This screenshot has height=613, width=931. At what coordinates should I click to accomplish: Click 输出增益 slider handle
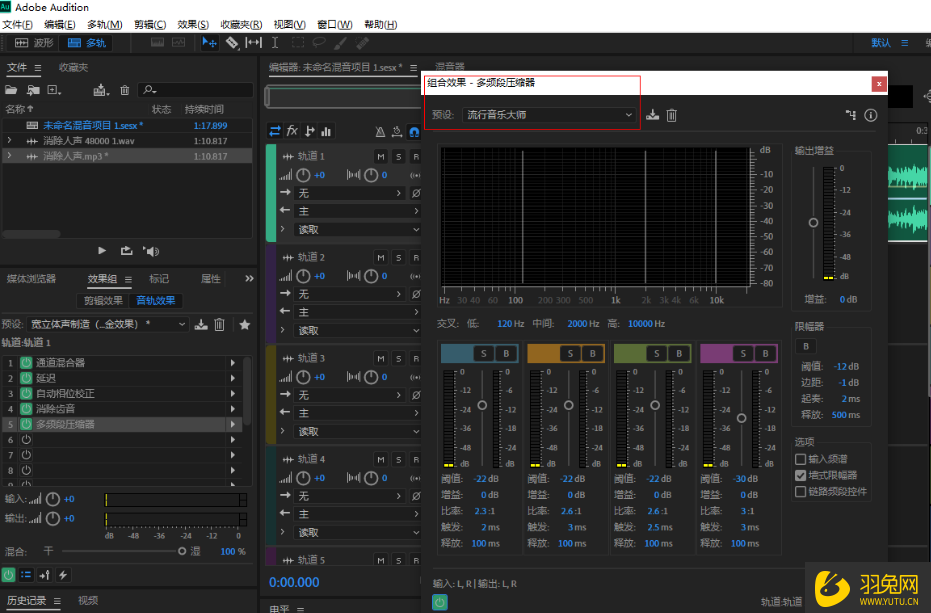point(813,223)
